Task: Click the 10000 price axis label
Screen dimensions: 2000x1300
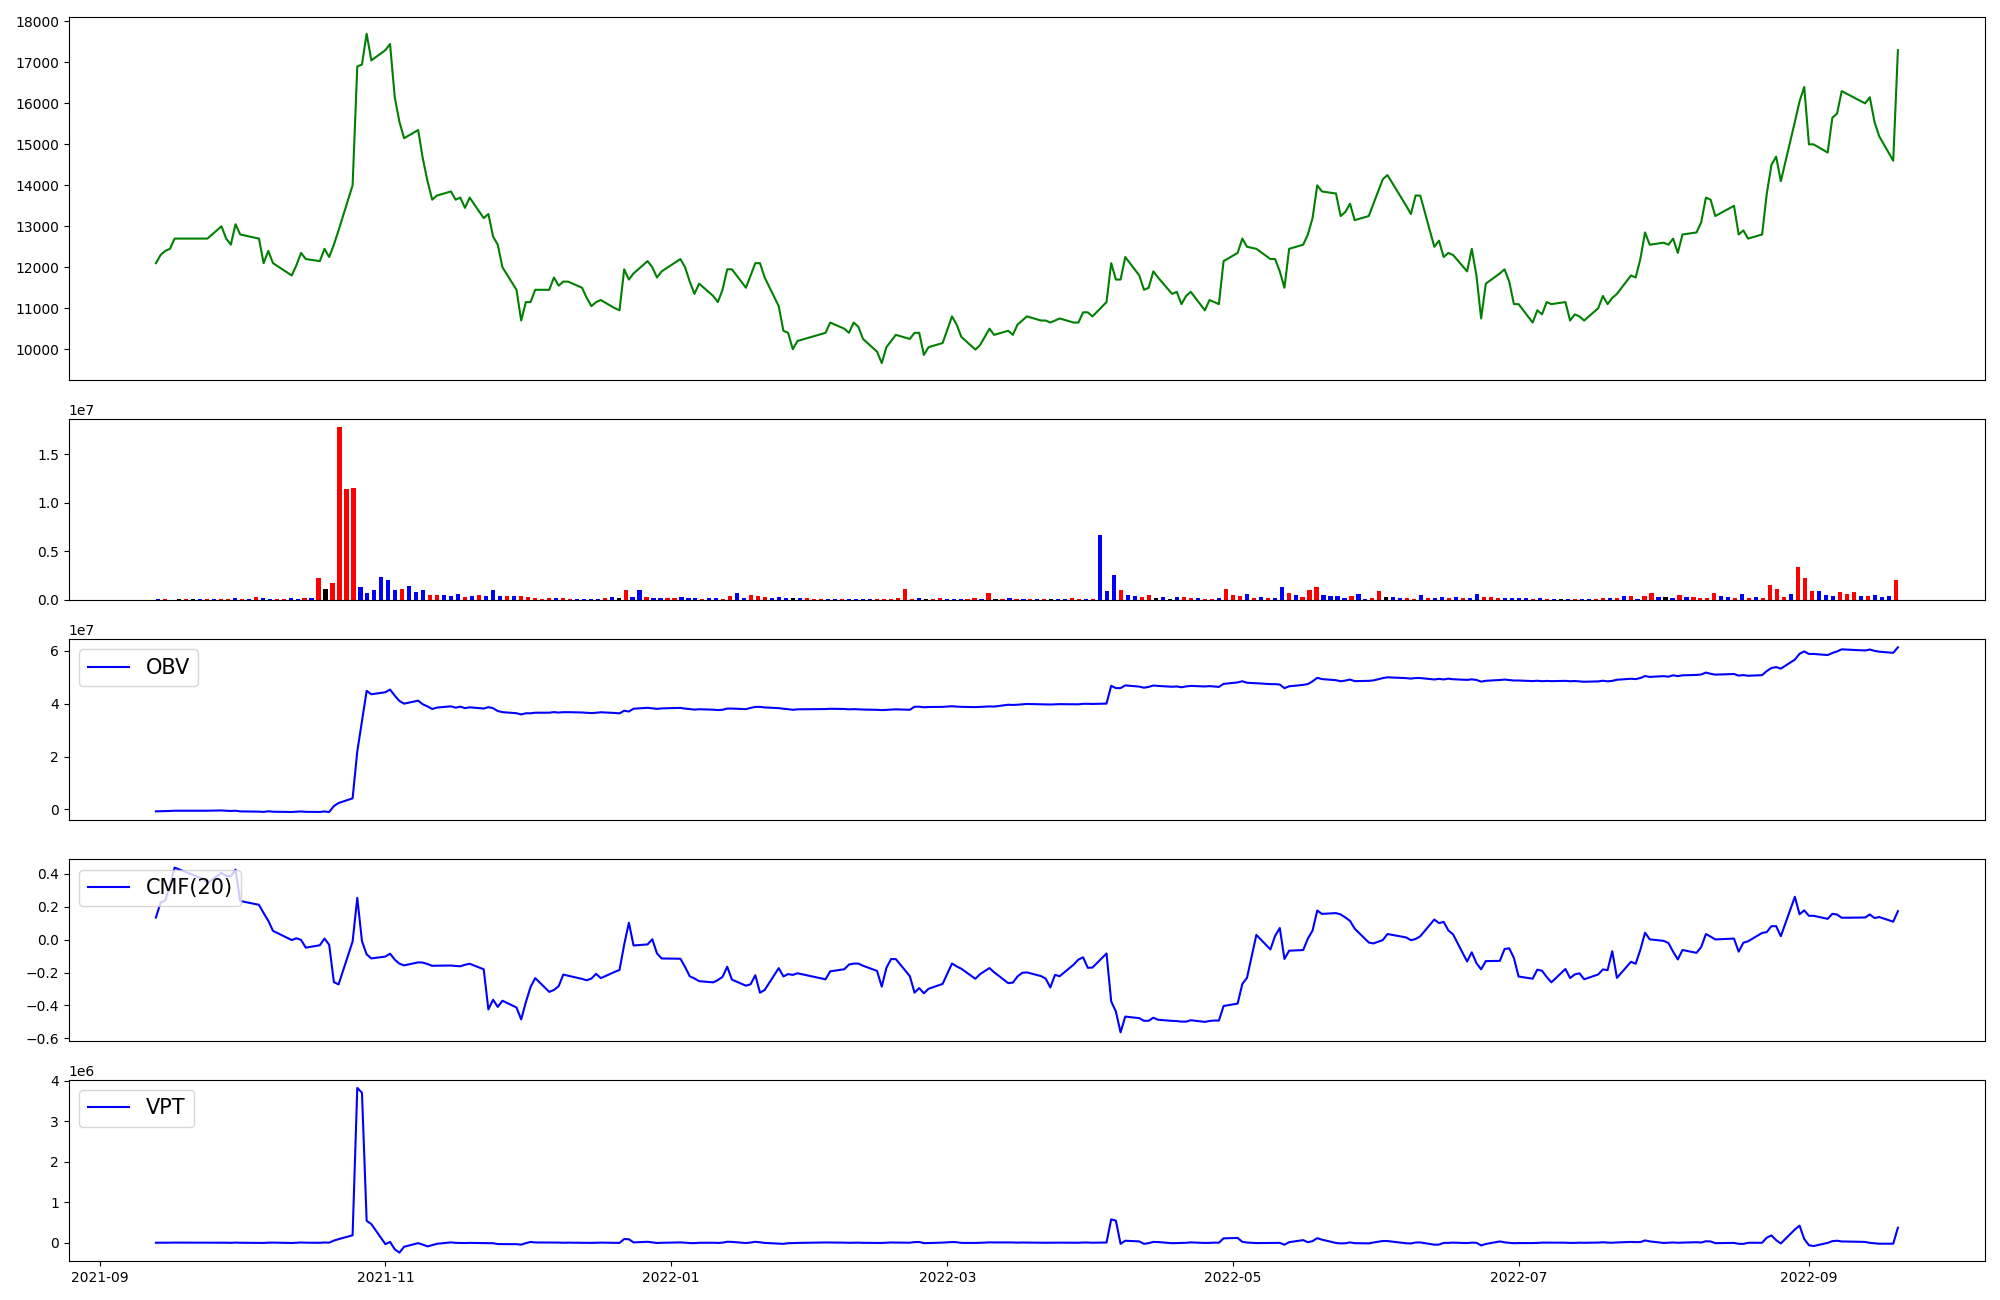Action: [40, 349]
